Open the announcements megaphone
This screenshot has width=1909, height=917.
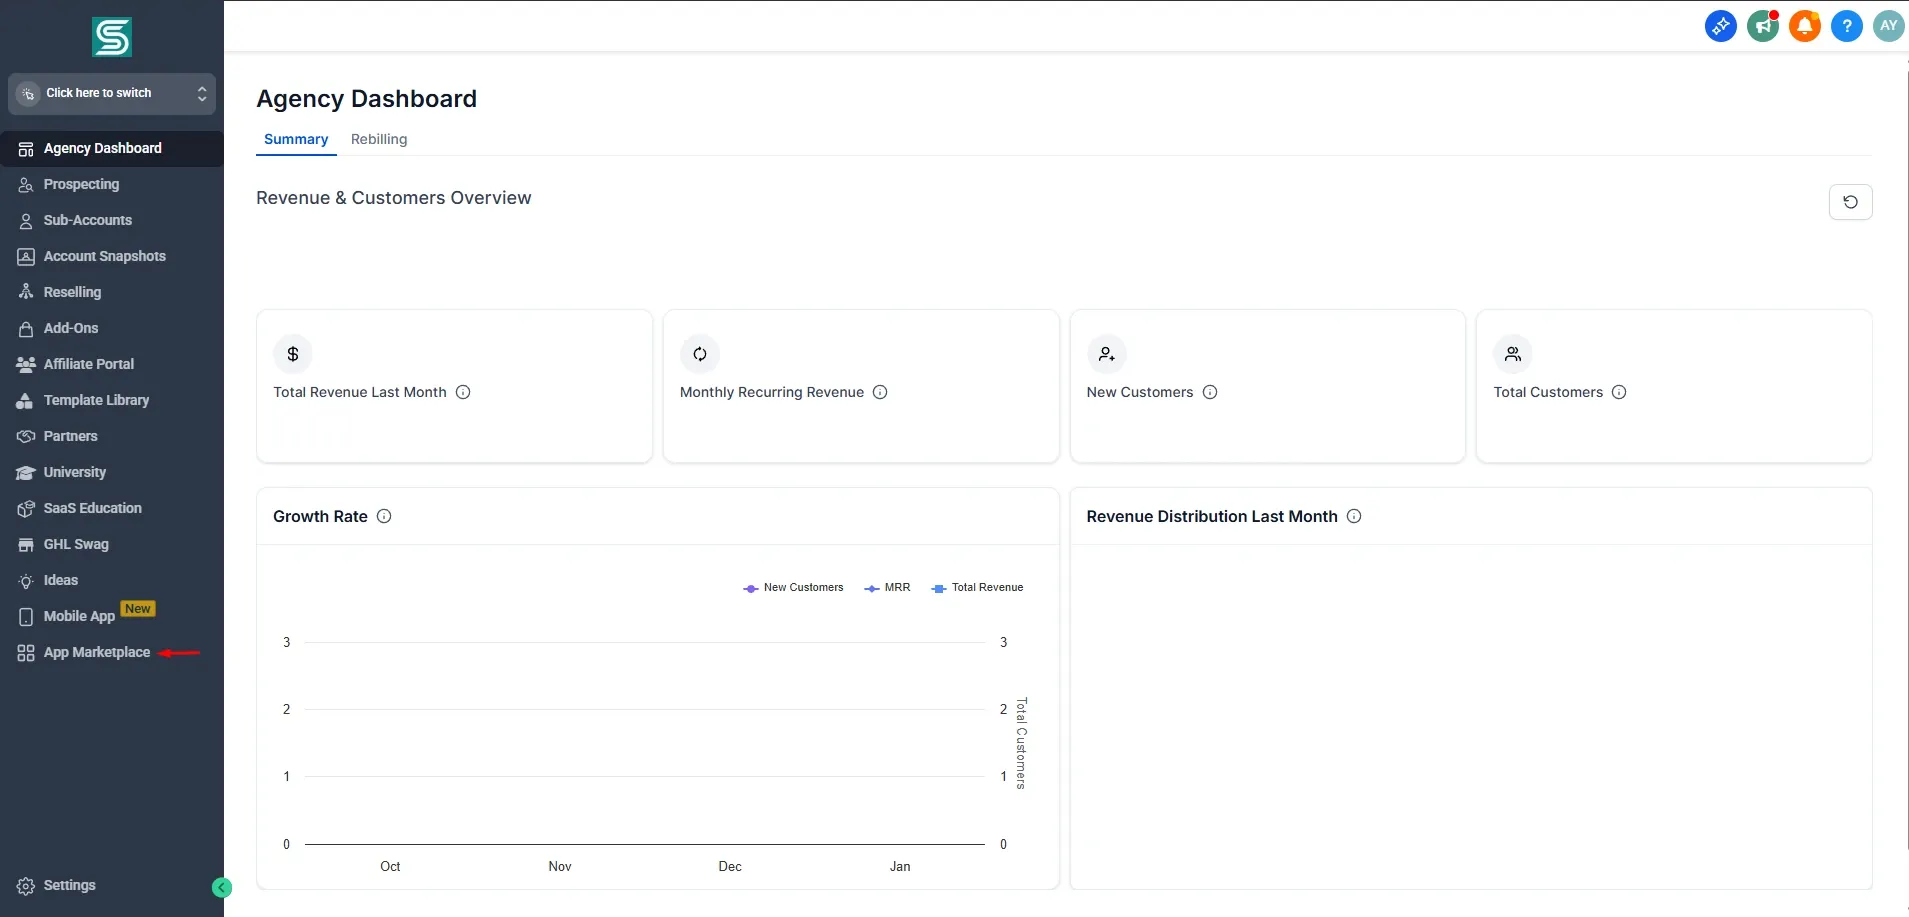(1763, 26)
